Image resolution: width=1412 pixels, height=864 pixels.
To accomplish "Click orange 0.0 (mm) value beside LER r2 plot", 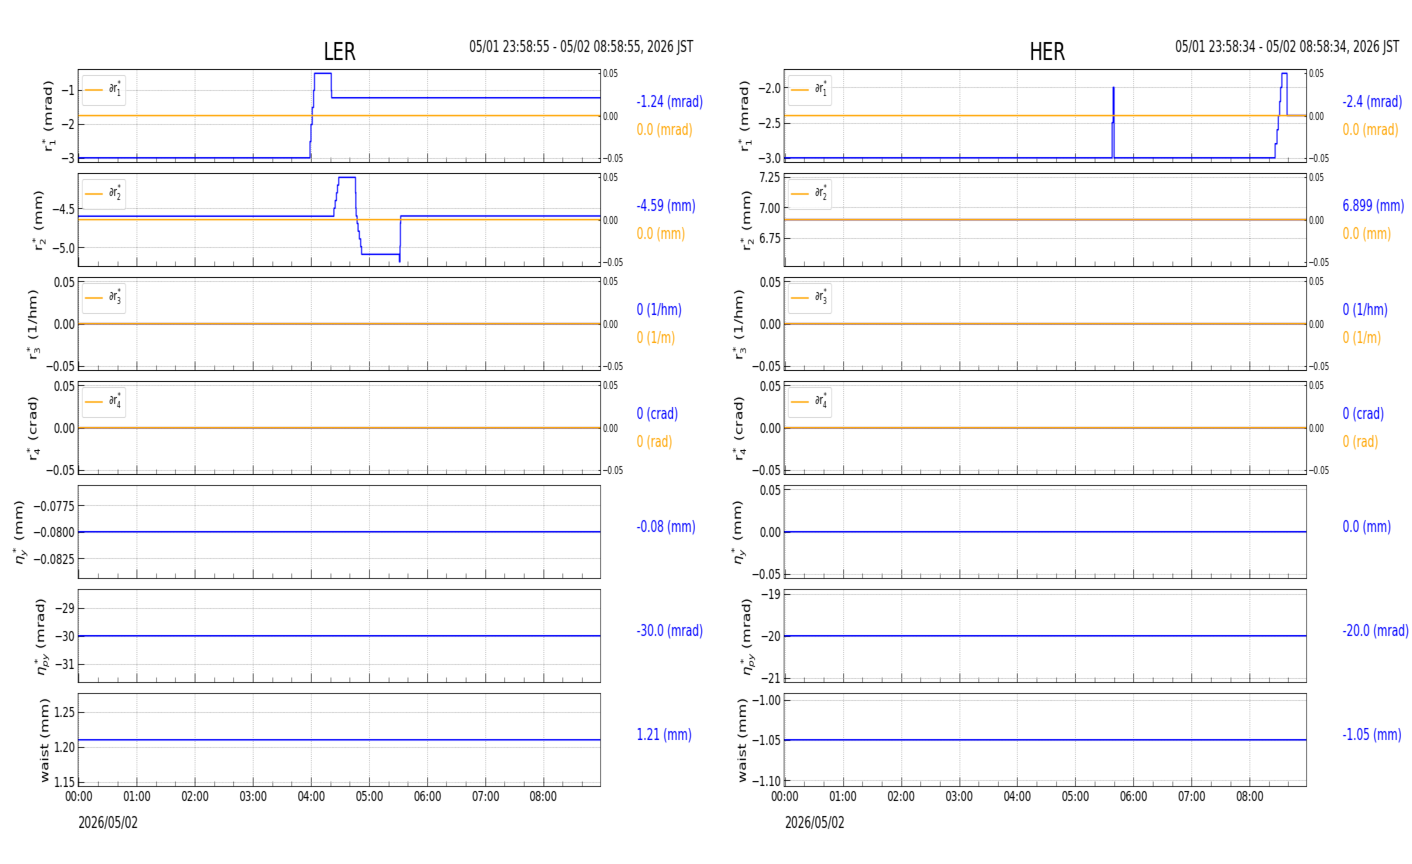I will click(661, 234).
